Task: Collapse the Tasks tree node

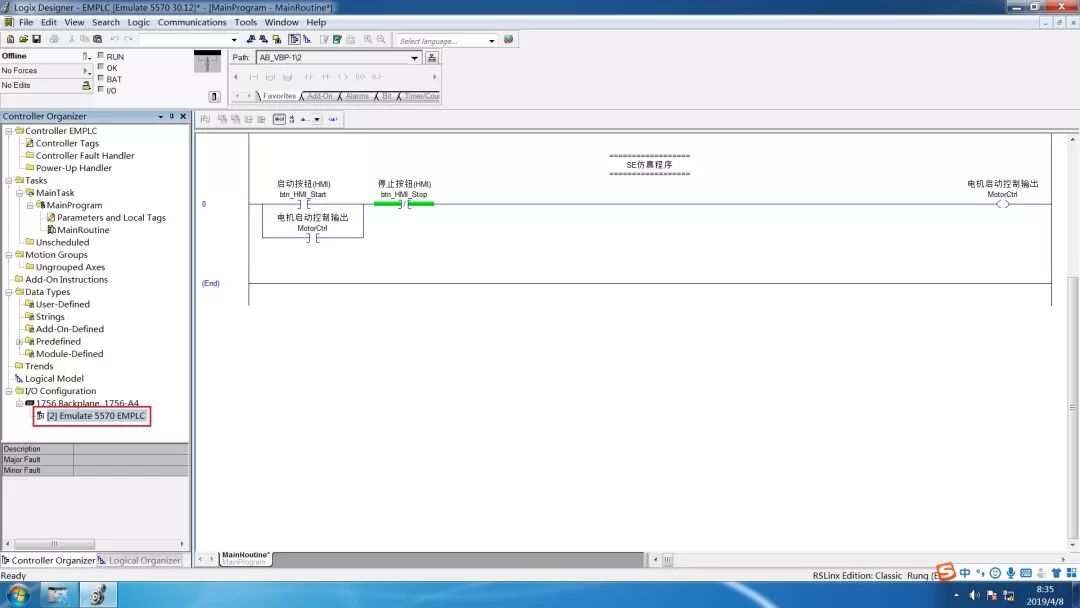Action: tap(9, 180)
